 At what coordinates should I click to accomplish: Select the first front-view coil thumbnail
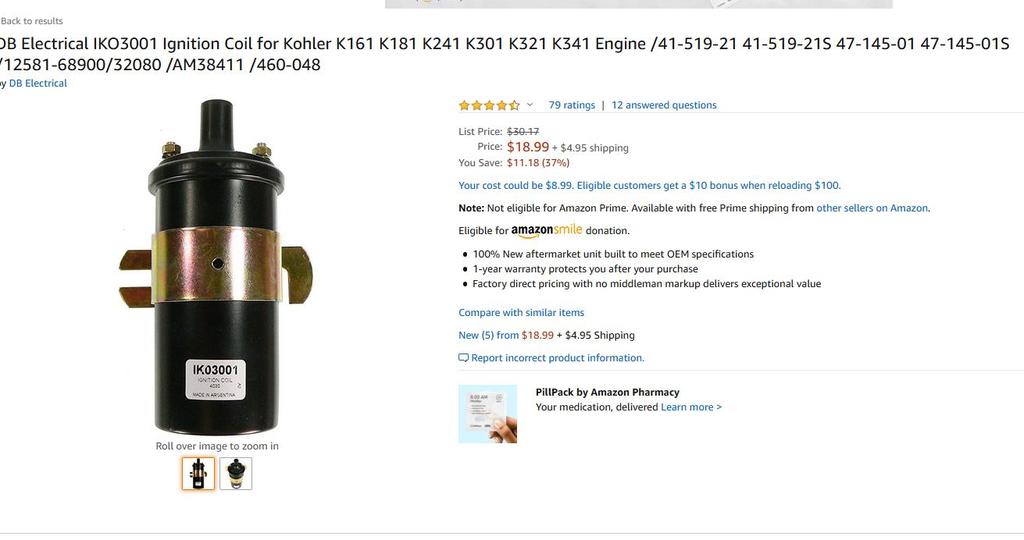[198, 473]
